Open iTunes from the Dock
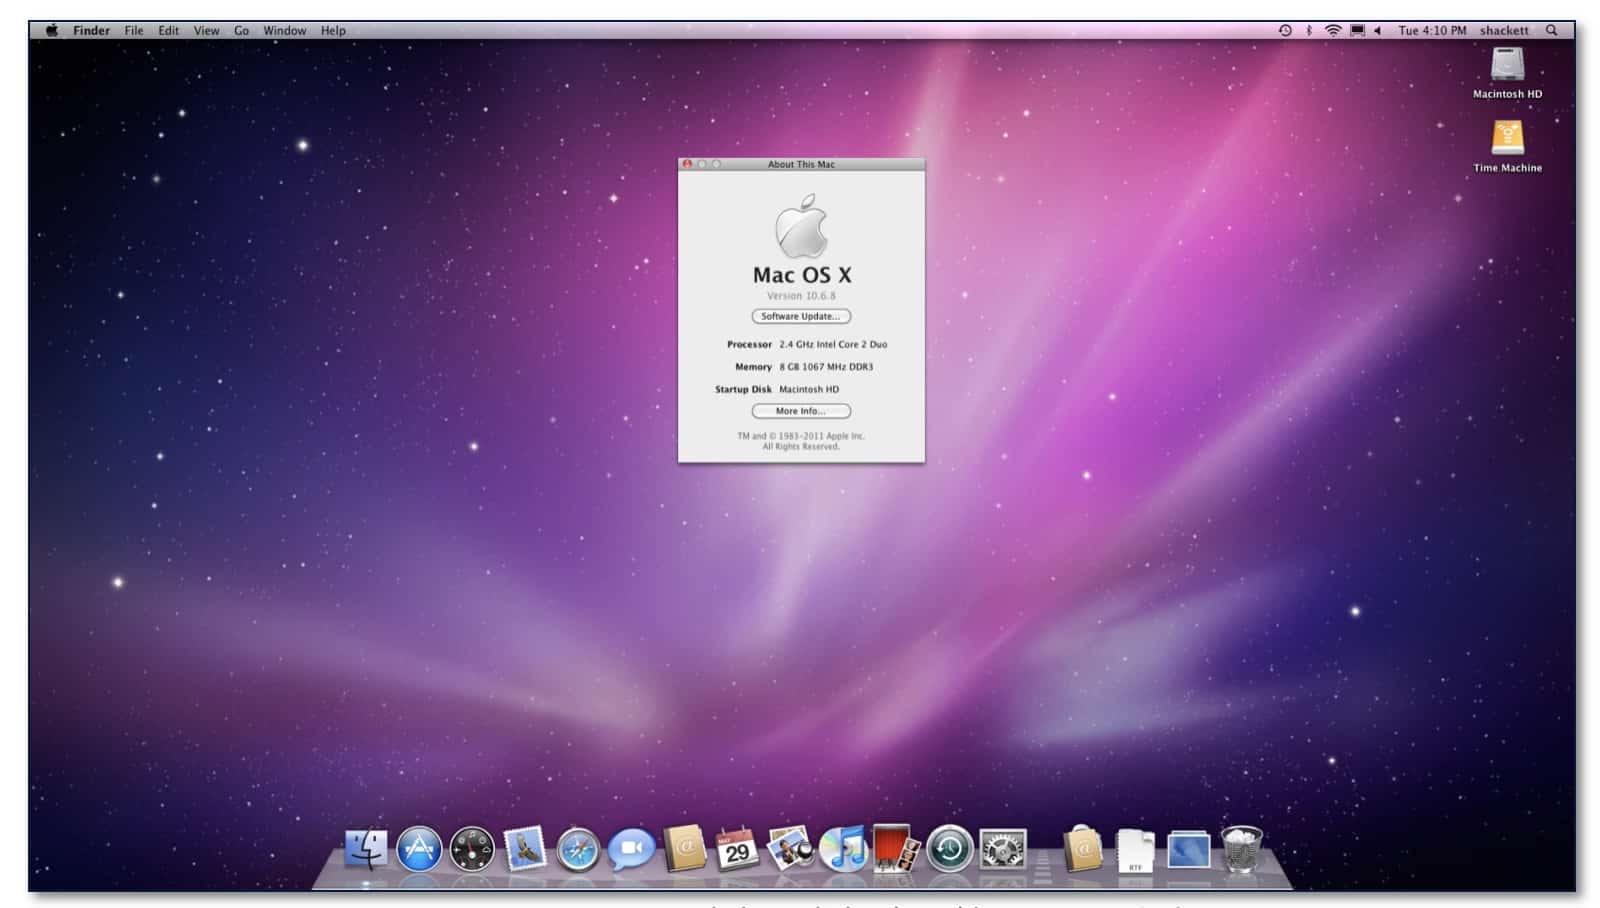 coord(843,850)
